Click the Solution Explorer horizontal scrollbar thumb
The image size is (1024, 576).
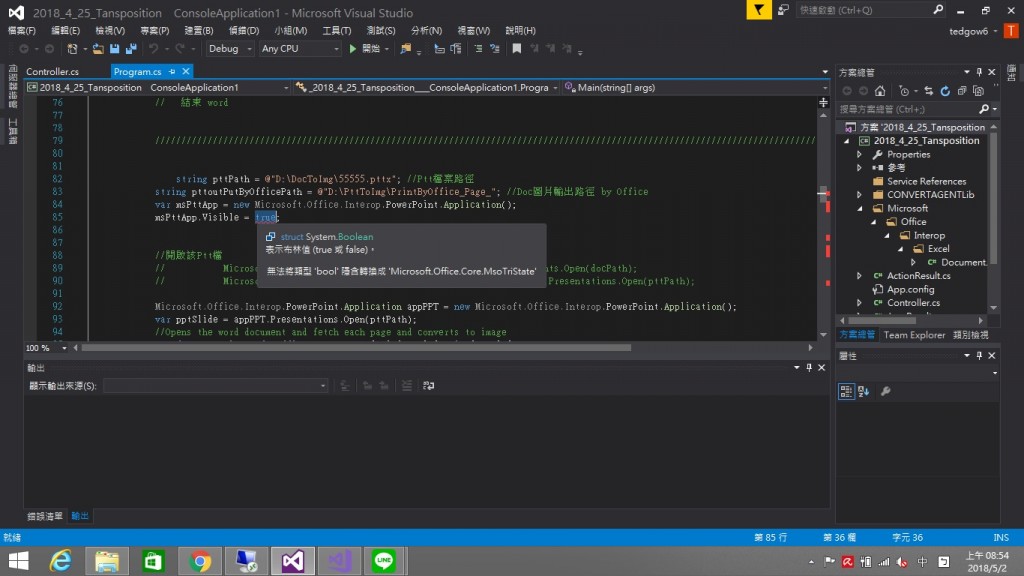click(882, 321)
